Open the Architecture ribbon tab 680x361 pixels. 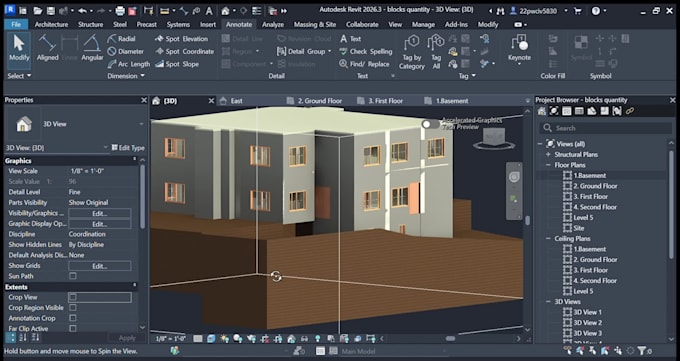pos(51,24)
